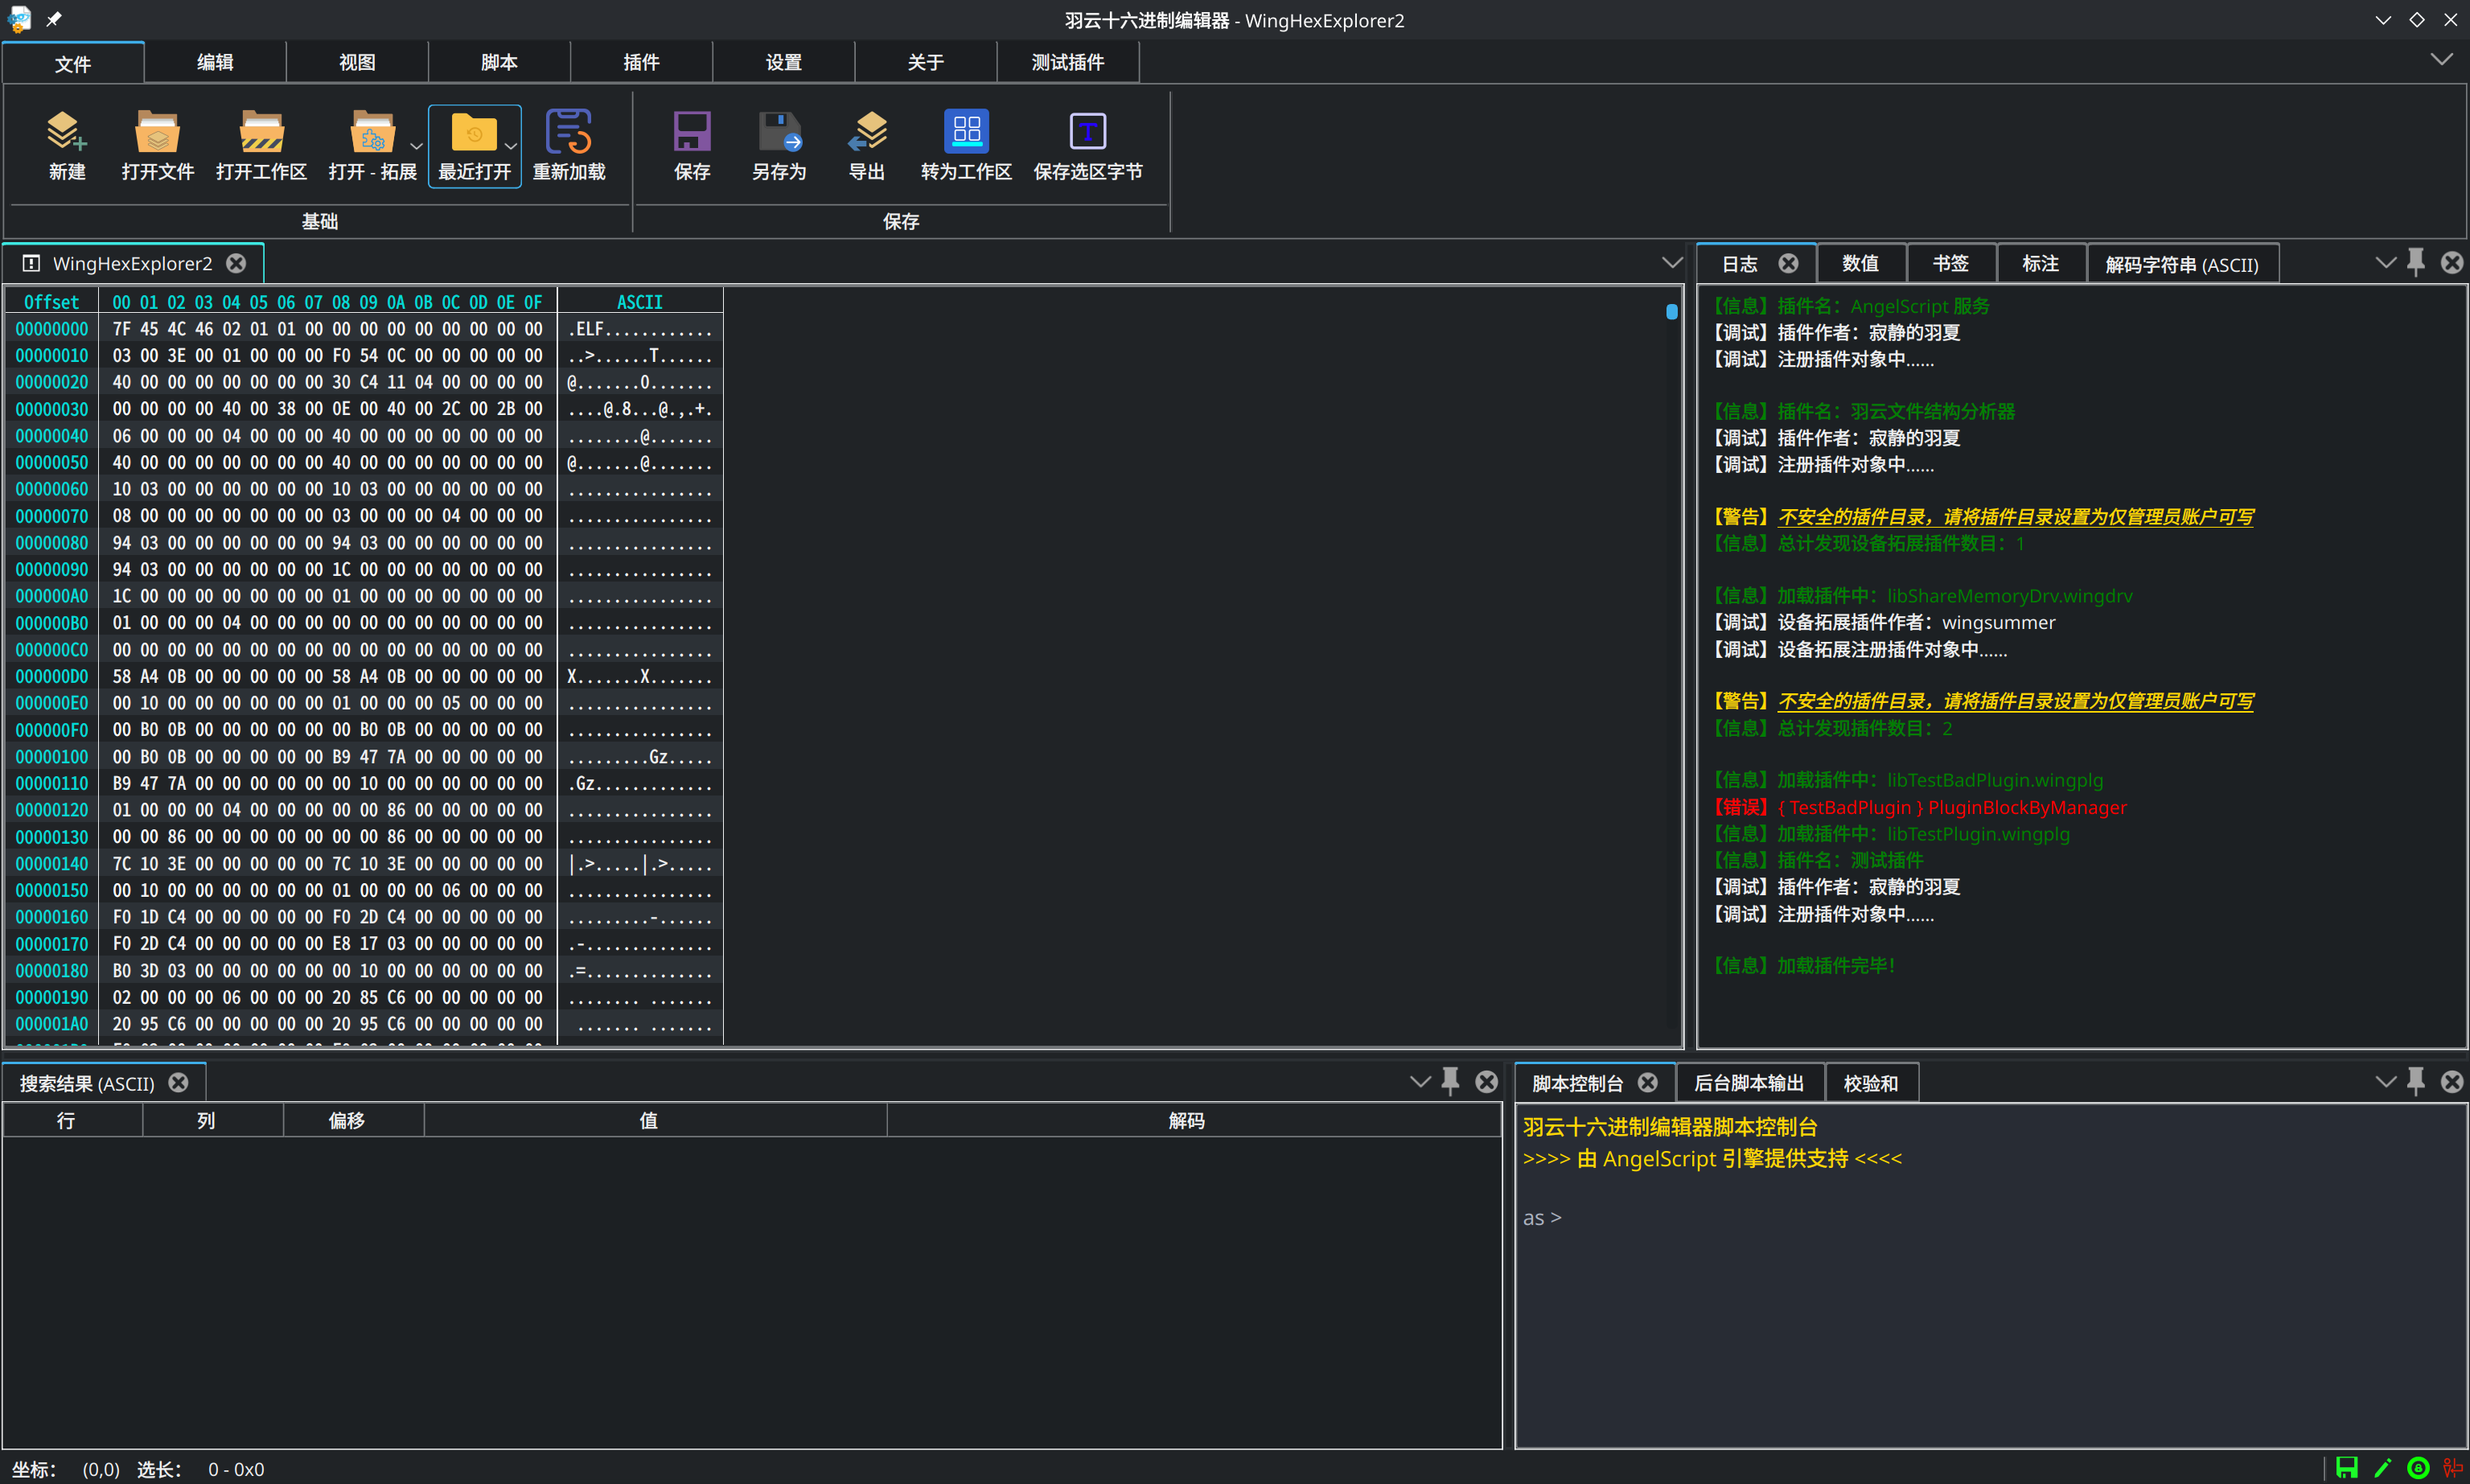Click the 最近打开 (Recent files) folder icon
The width and height of the screenshot is (2470, 1484).
coord(474,132)
